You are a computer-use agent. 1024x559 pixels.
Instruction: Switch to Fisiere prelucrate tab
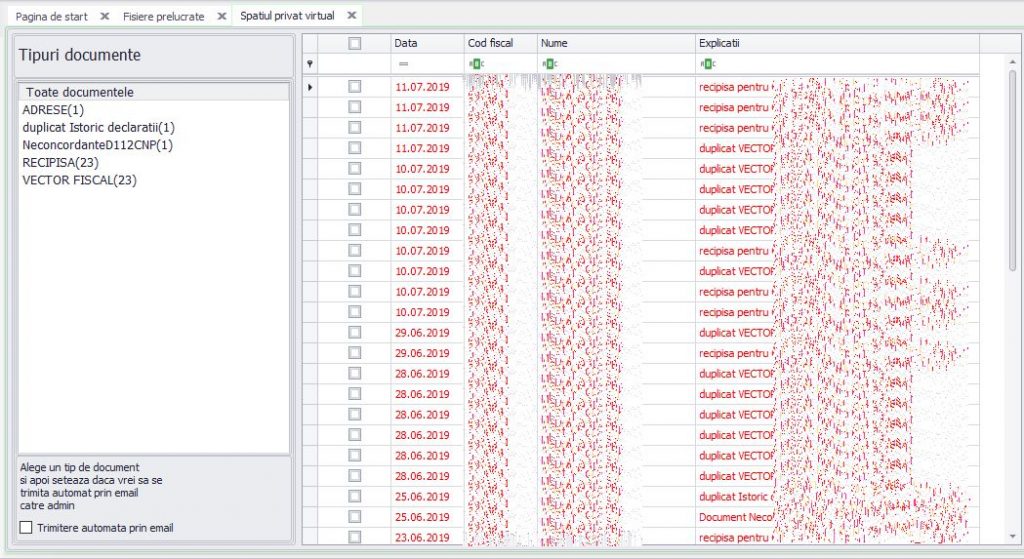coord(163,16)
